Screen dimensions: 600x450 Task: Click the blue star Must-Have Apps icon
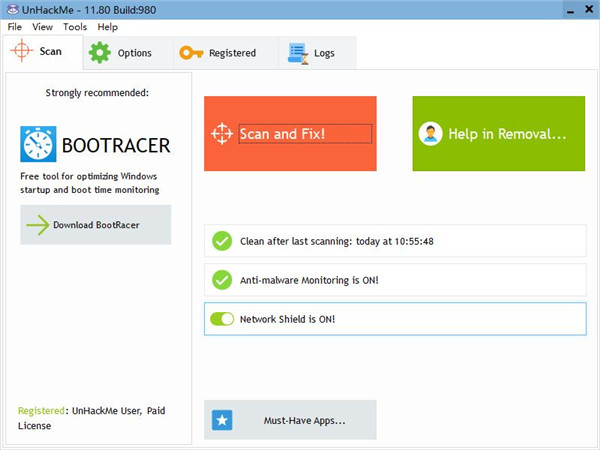click(222, 420)
